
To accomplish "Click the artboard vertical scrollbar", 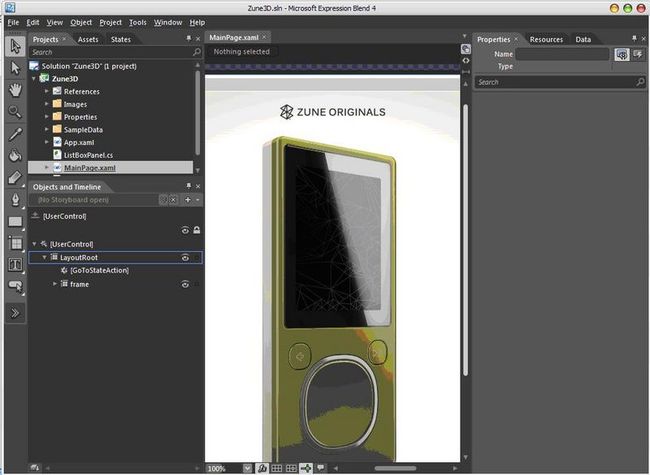I will [466, 240].
